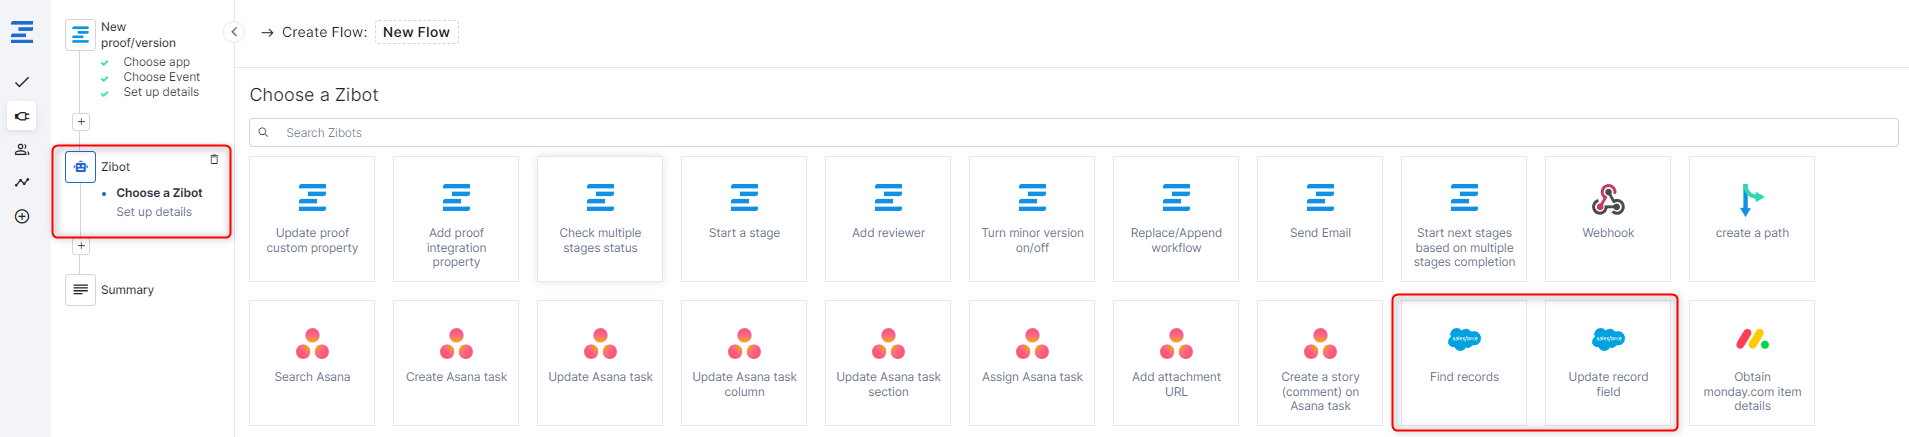The height and width of the screenshot is (437, 1909).
Task: Open the add-circle icon in left sidebar
Action: (x=22, y=216)
